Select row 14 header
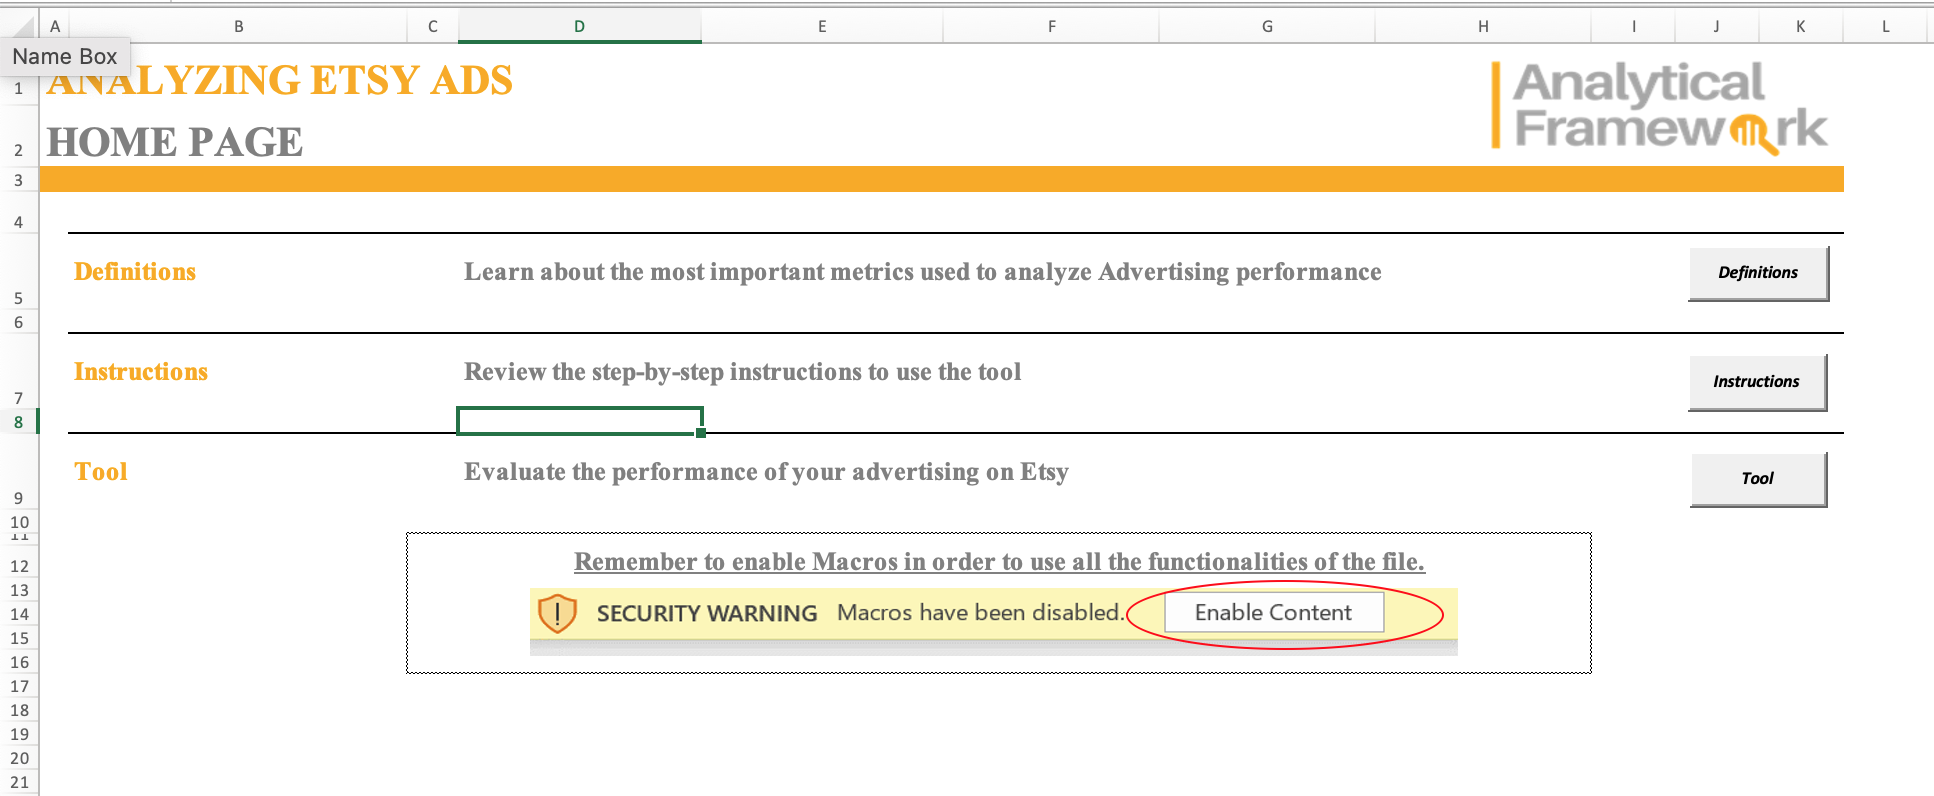The width and height of the screenshot is (1934, 796). 19,614
